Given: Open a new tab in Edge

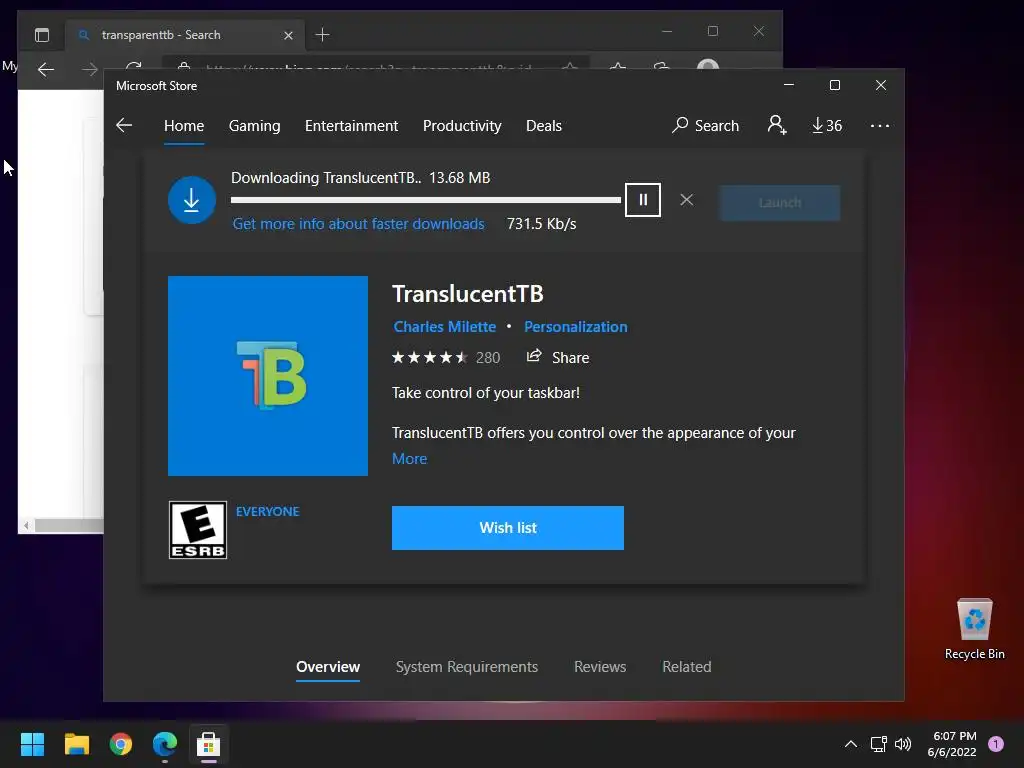Looking at the screenshot, I should [x=323, y=35].
